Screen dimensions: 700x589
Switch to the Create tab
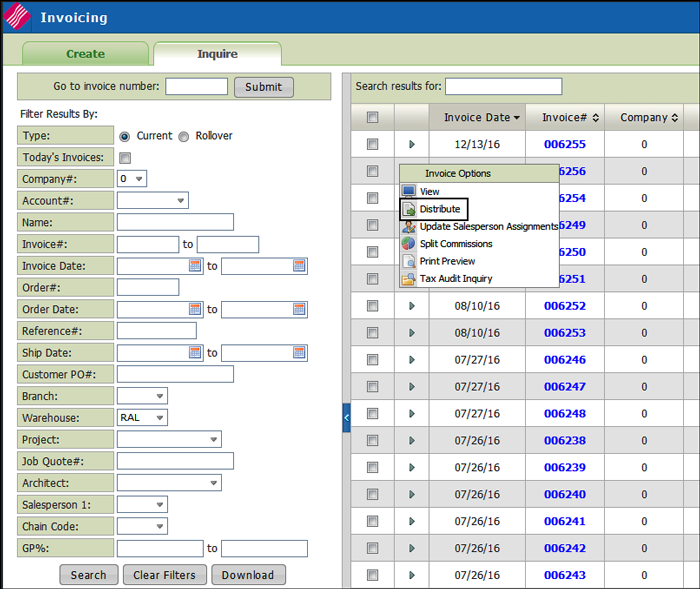click(85, 54)
